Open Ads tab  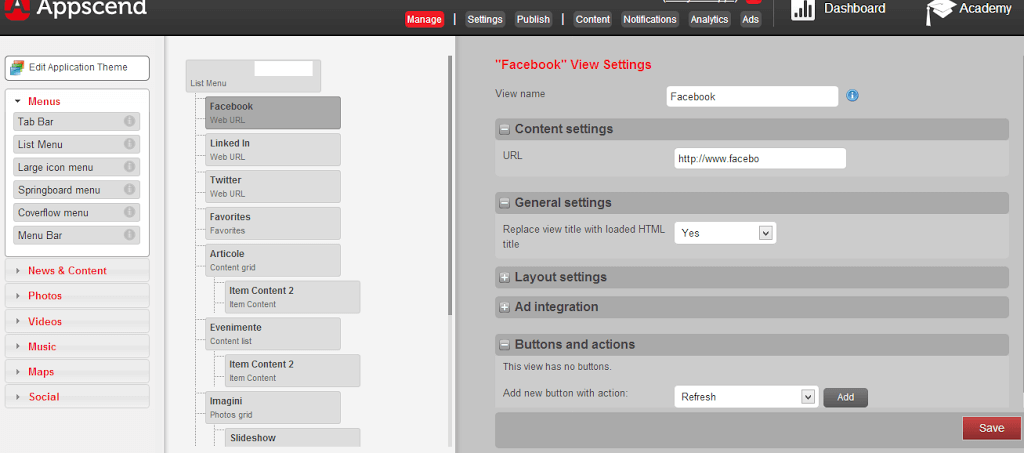pyautogui.click(x=751, y=20)
